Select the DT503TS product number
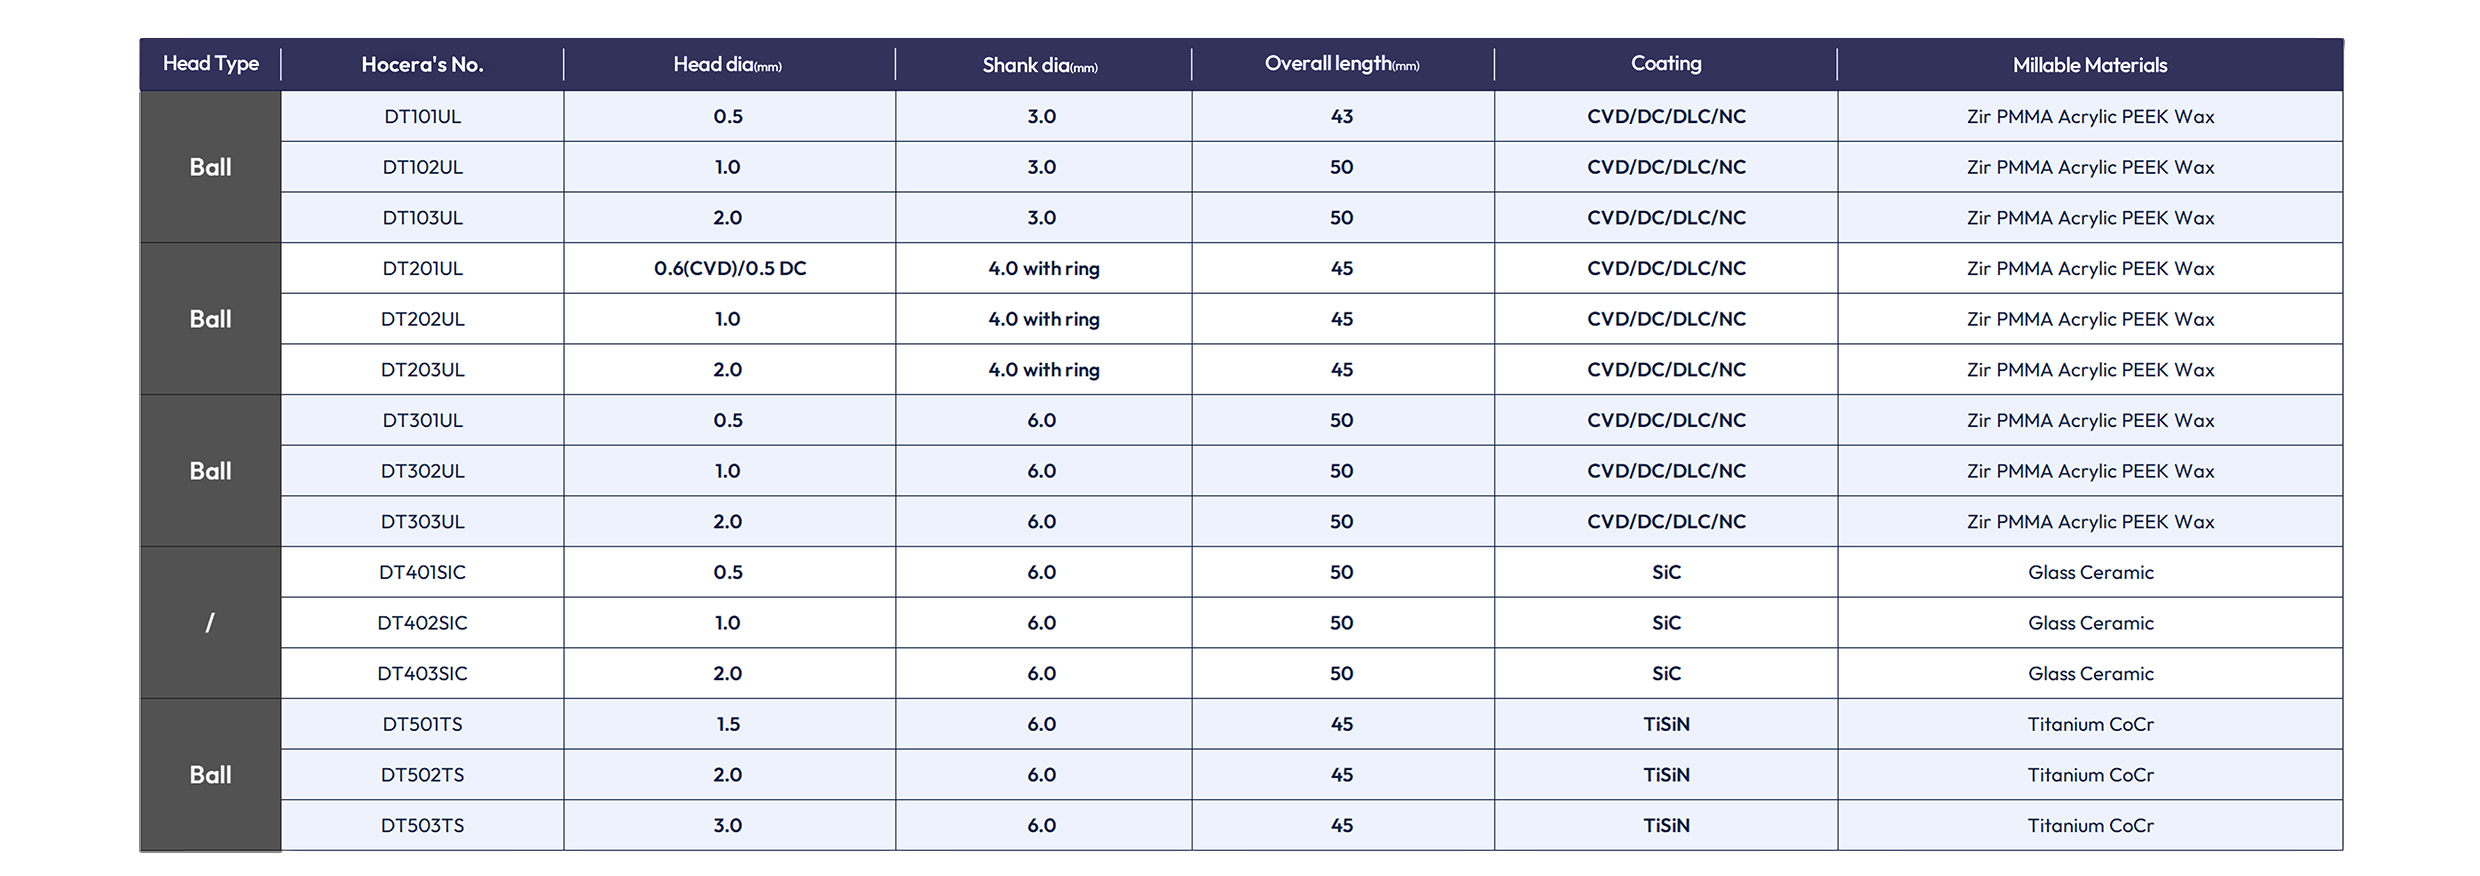 click(423, 825)
